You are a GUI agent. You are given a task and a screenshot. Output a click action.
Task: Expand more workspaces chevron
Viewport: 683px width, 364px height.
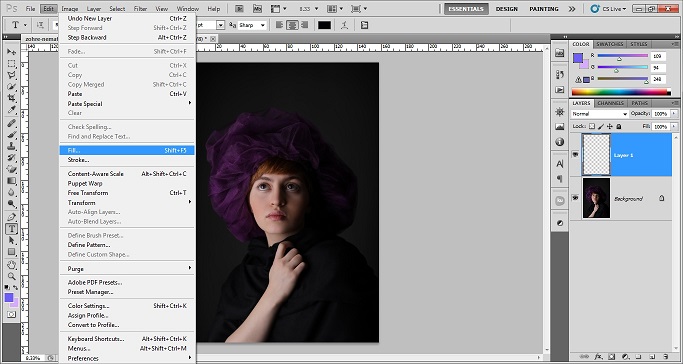pos(572,9)
